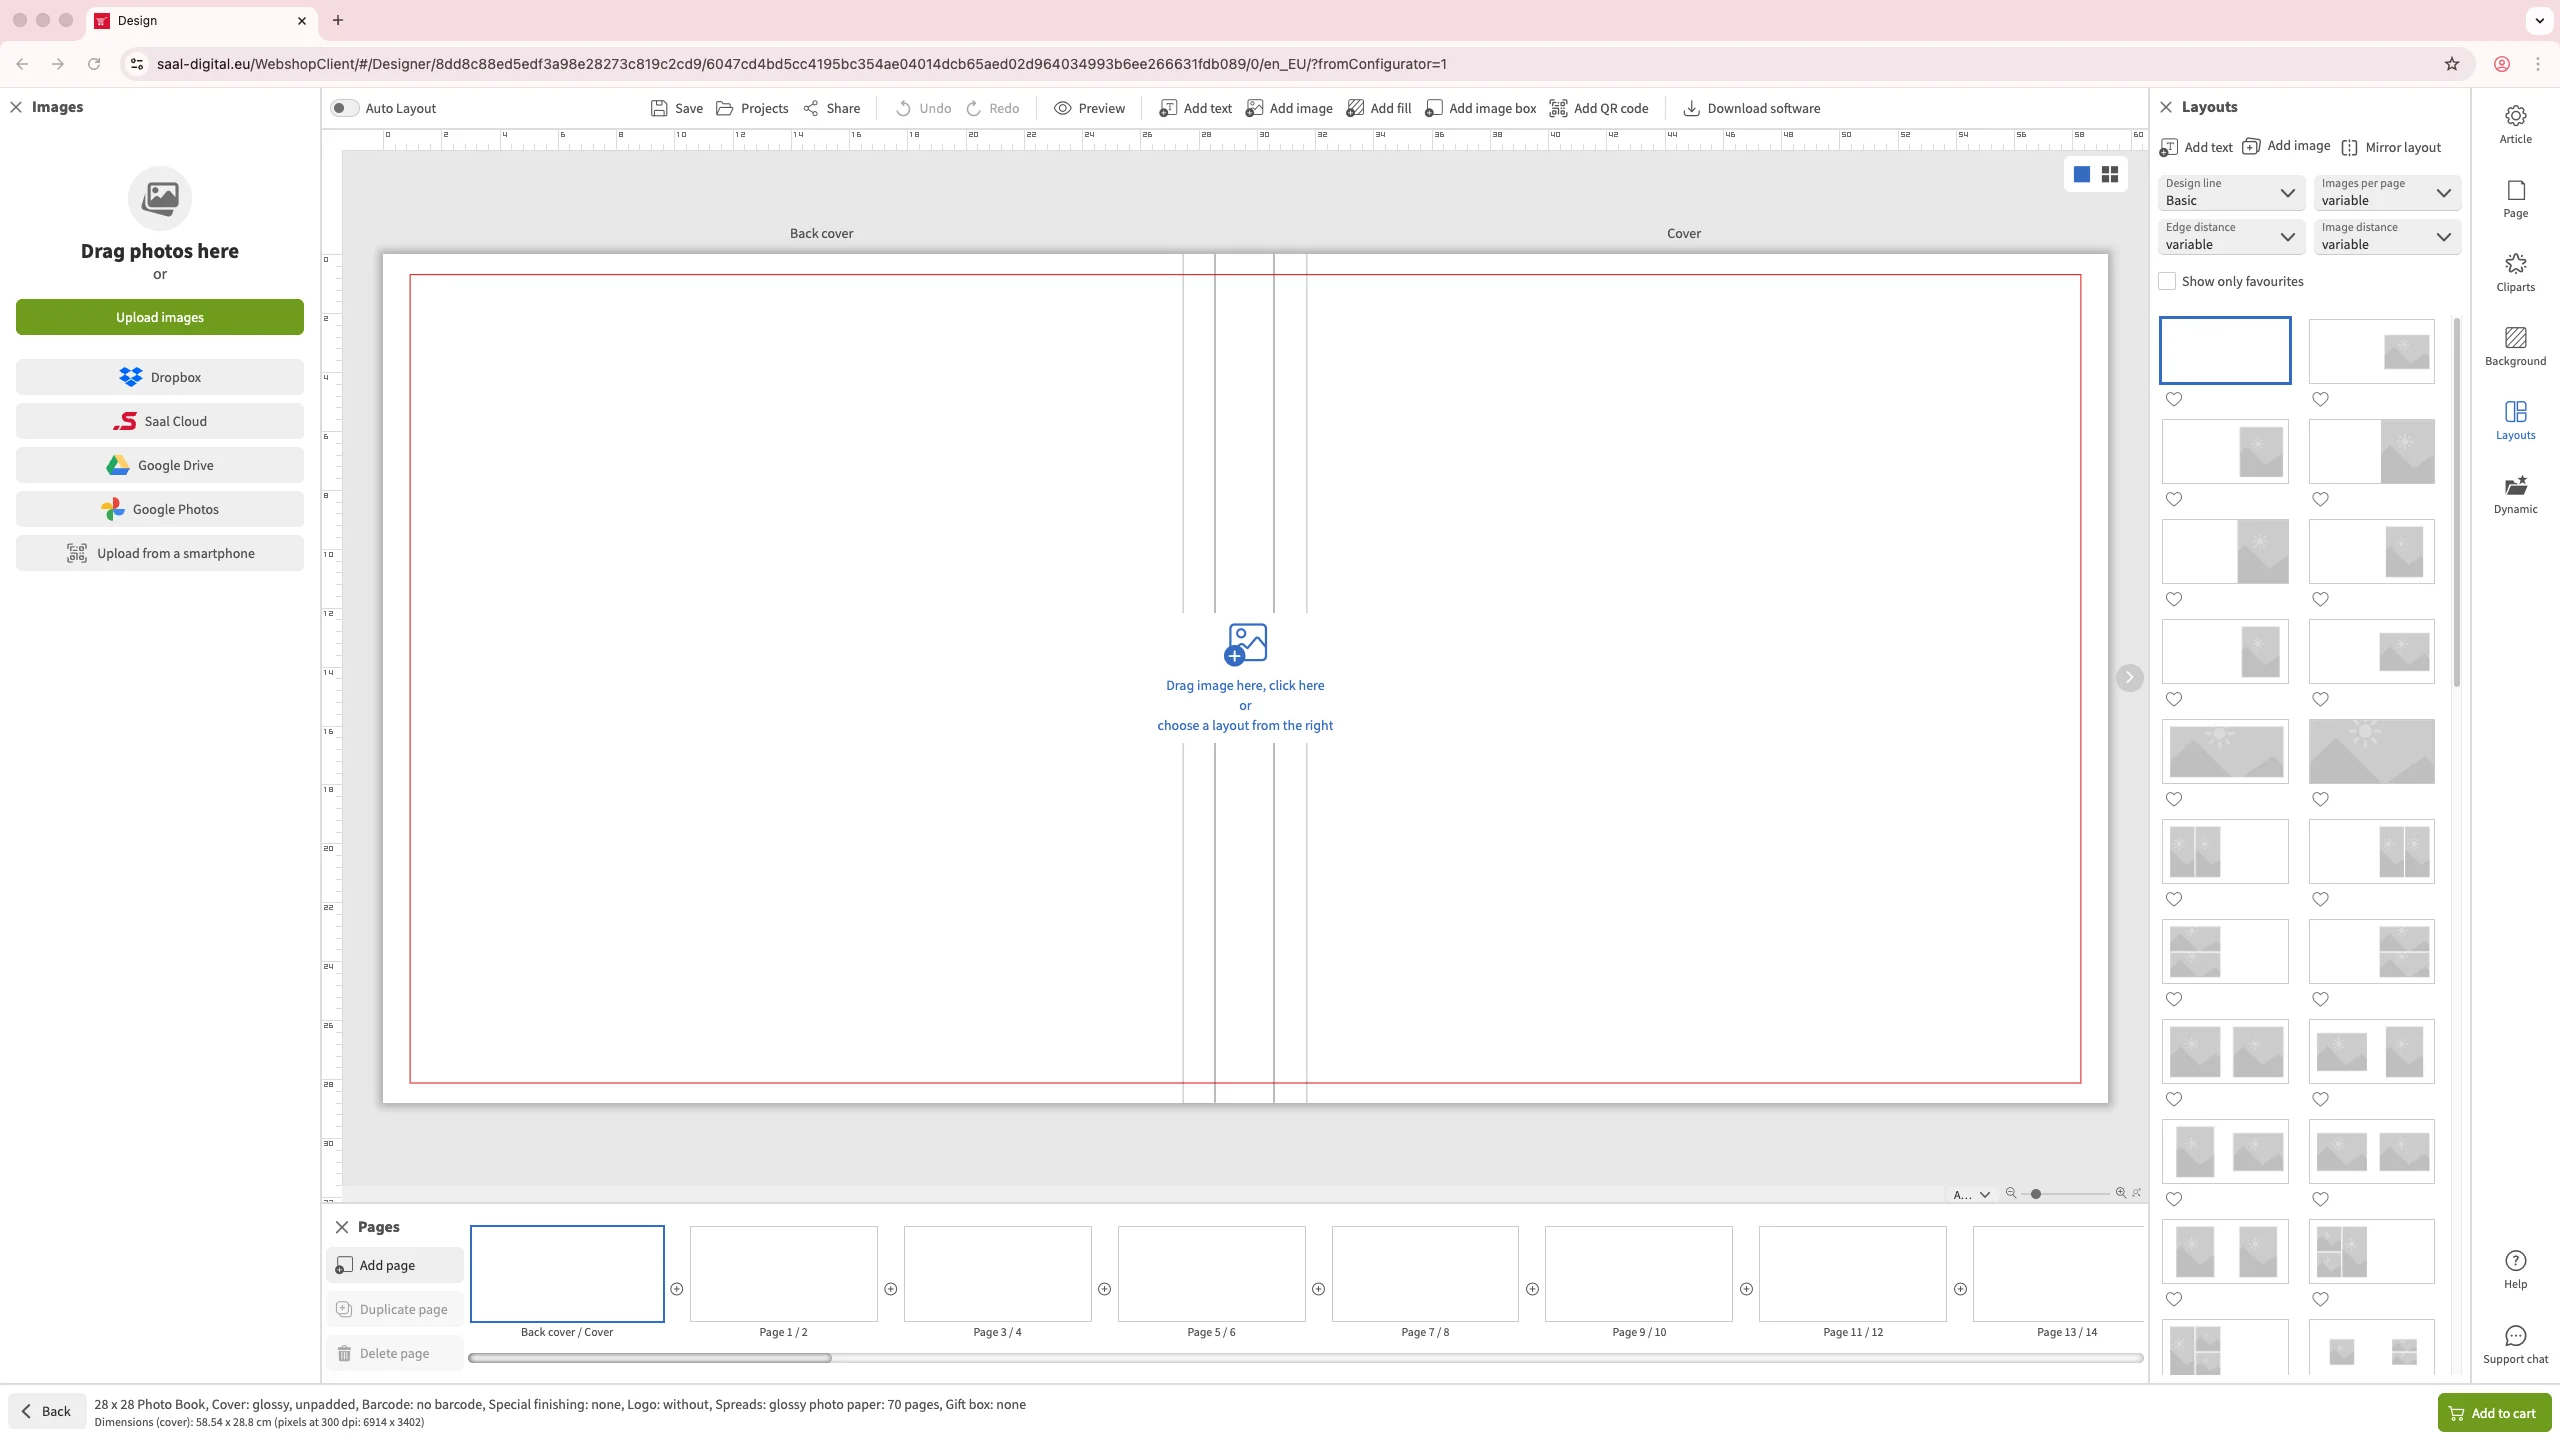Expand the Design line dropdown
Image resolution: width=2560 pixels, height=1440 pixels.
click(2230, 192)
